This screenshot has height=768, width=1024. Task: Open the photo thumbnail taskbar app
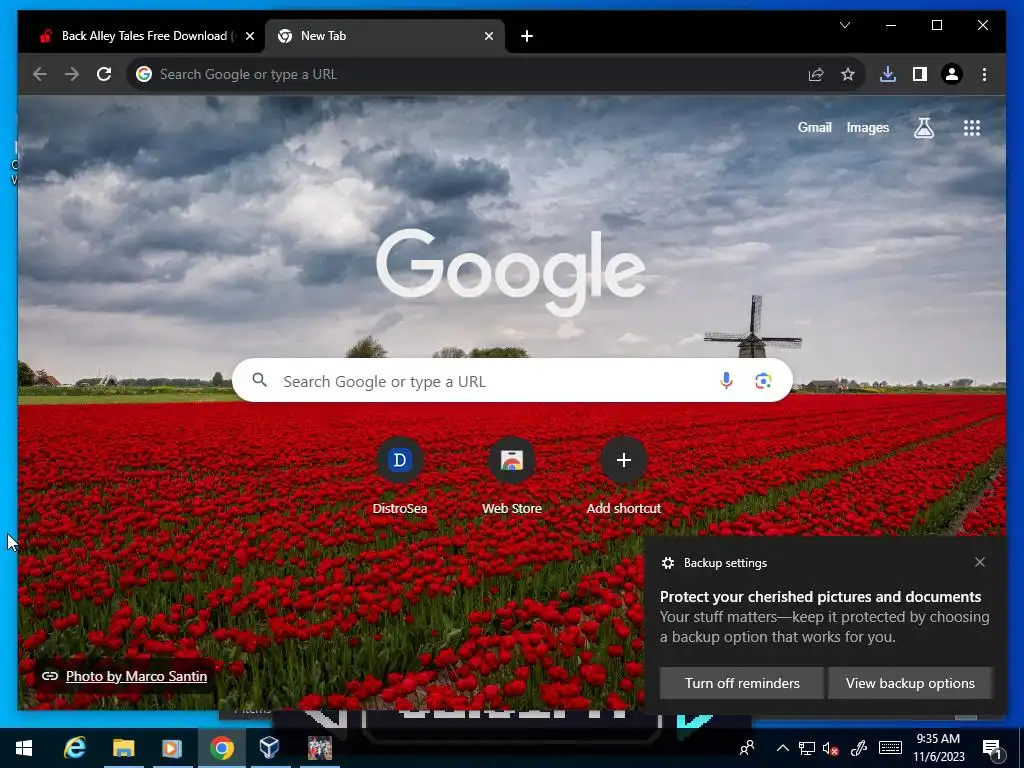tap(319, 748)
